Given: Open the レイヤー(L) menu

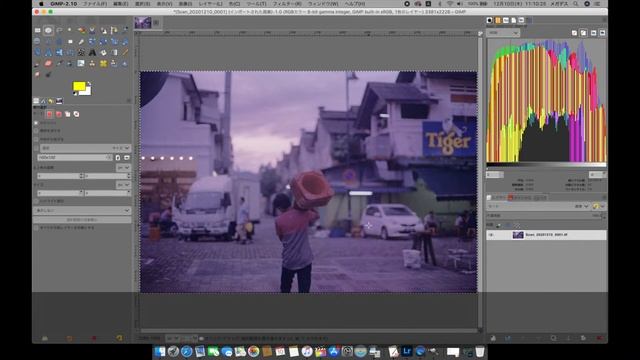Looking at the screenshot, I should click(x=210, y=4).
